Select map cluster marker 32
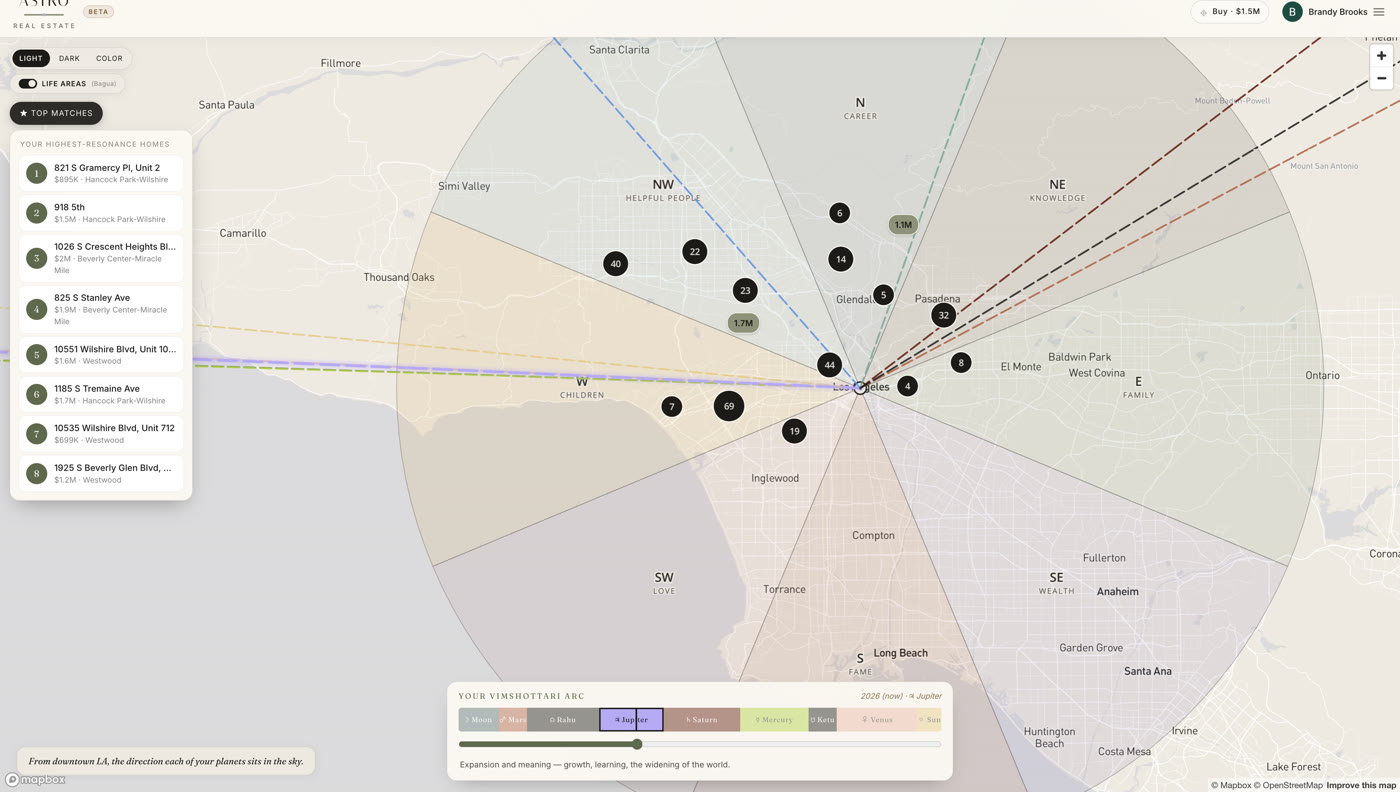Viewport: 1400px width, 792px height. coord(943,315)
